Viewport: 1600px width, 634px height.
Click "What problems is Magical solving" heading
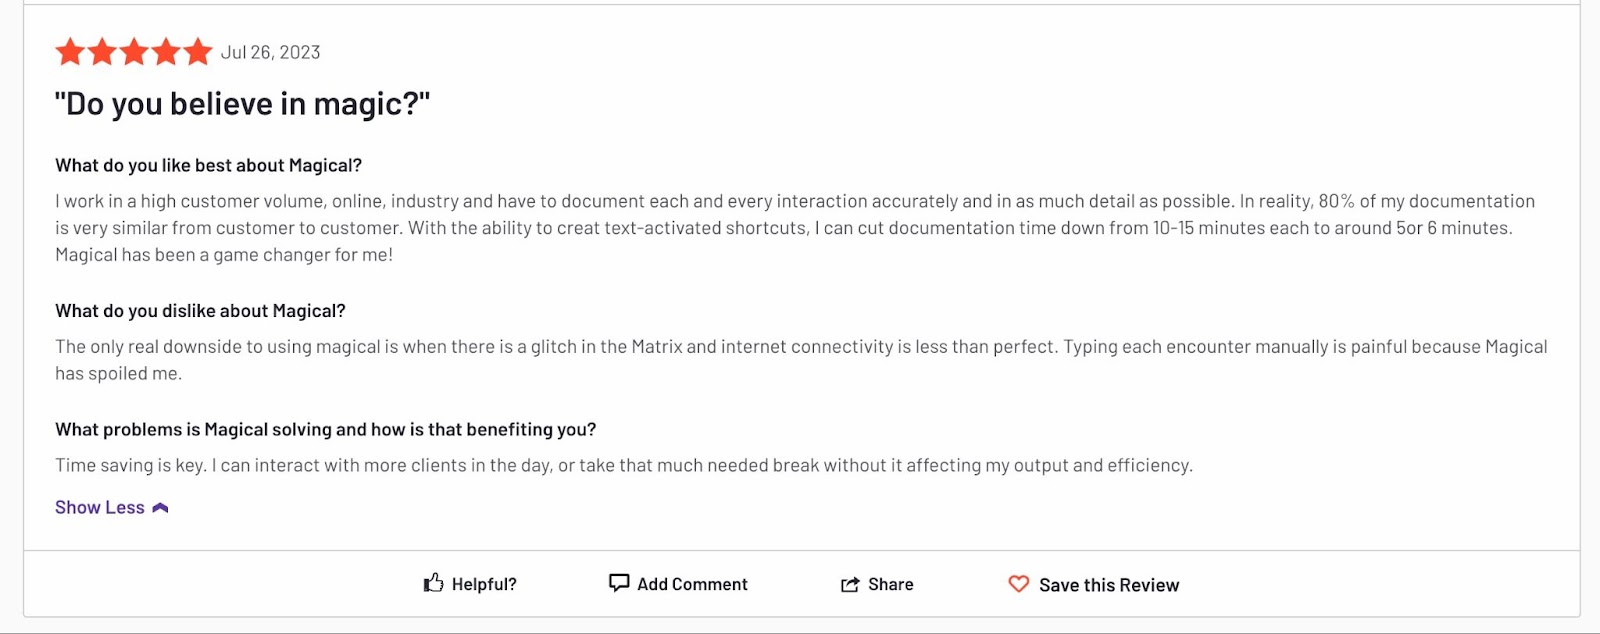[325, 429]
